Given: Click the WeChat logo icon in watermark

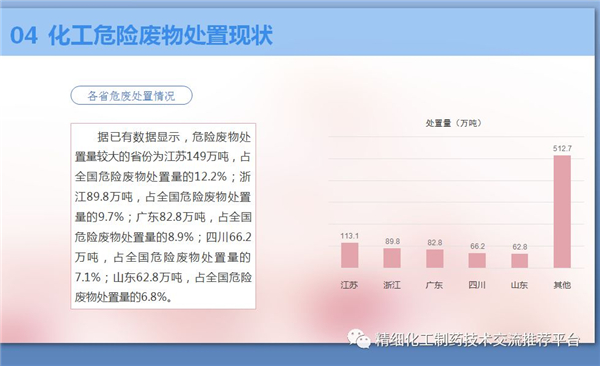Looking at the screenshot, I should pyautogui.click(x=359, y=339).
